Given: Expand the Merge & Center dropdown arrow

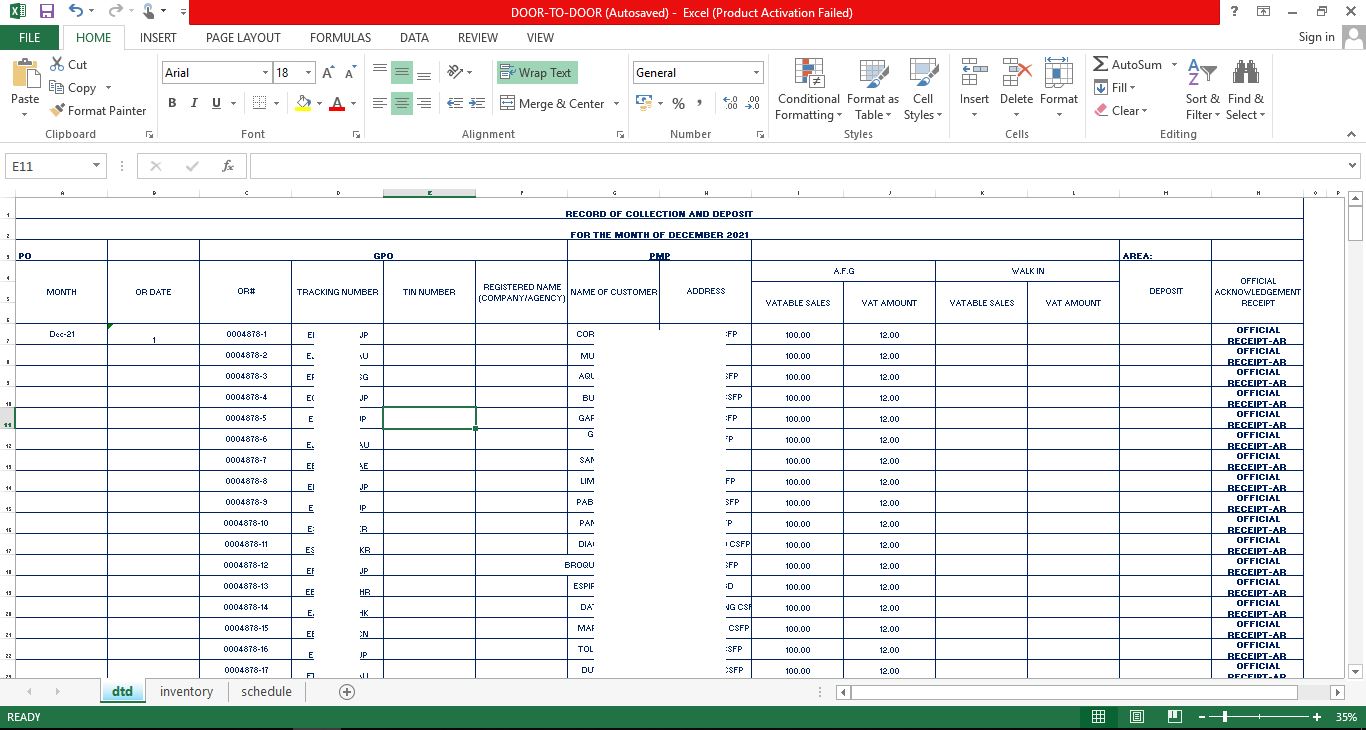Looking at the screenshot, I should click(x=616, y=103).
